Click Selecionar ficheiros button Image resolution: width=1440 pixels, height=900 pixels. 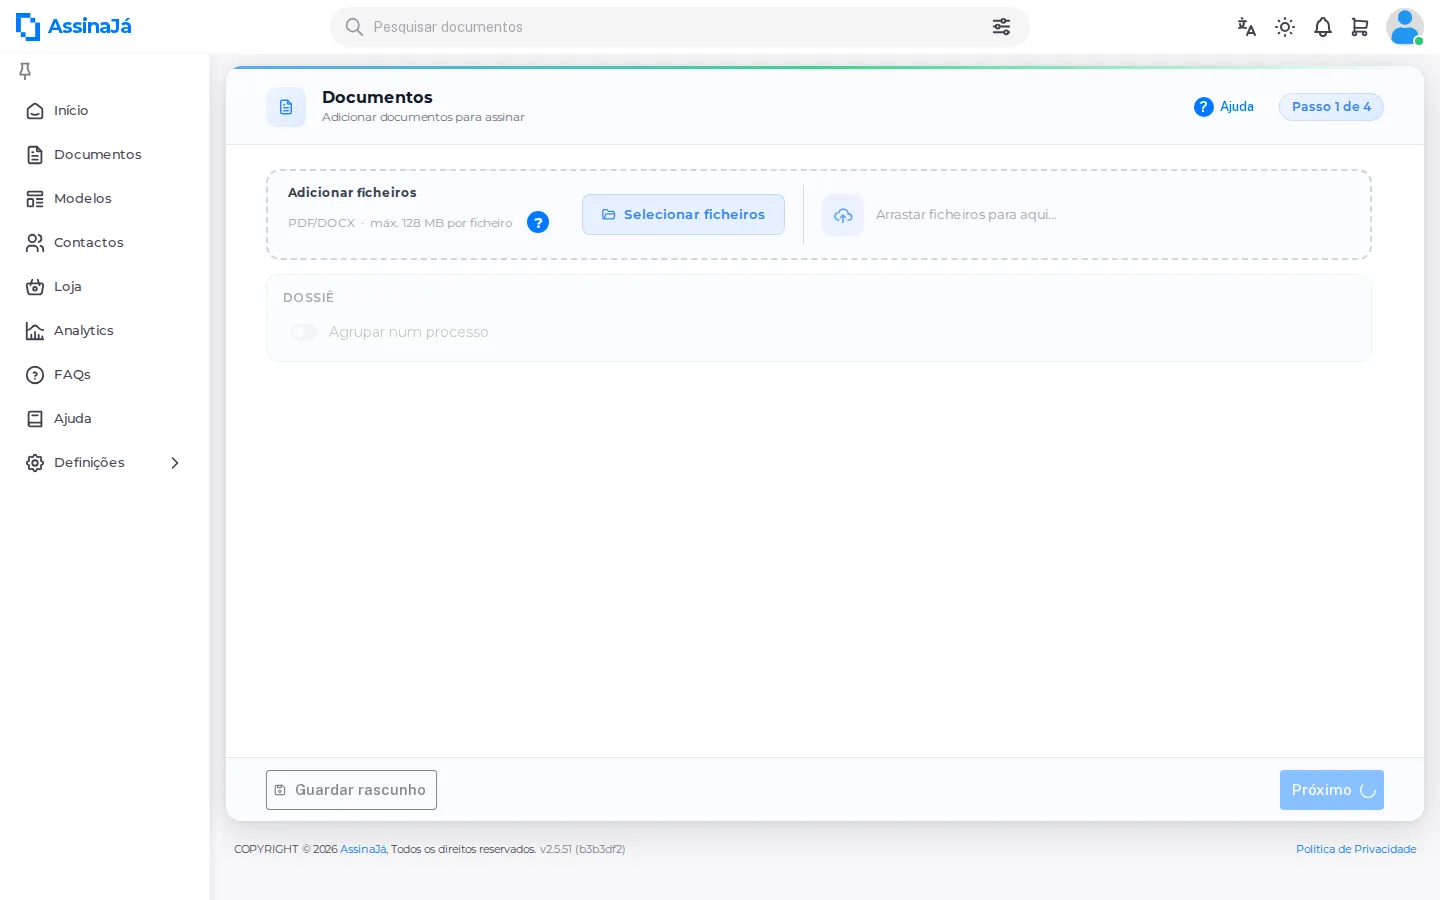click(683, 215)
